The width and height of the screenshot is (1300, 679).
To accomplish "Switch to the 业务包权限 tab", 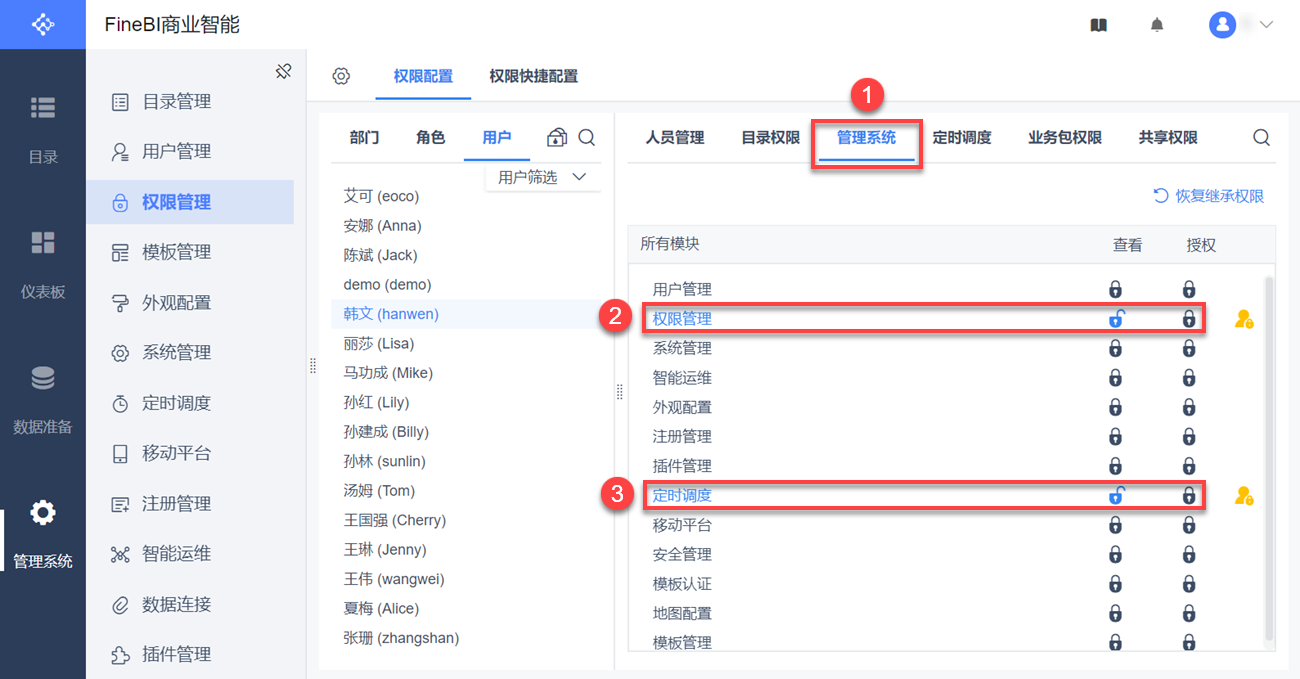I will 1065,138.
